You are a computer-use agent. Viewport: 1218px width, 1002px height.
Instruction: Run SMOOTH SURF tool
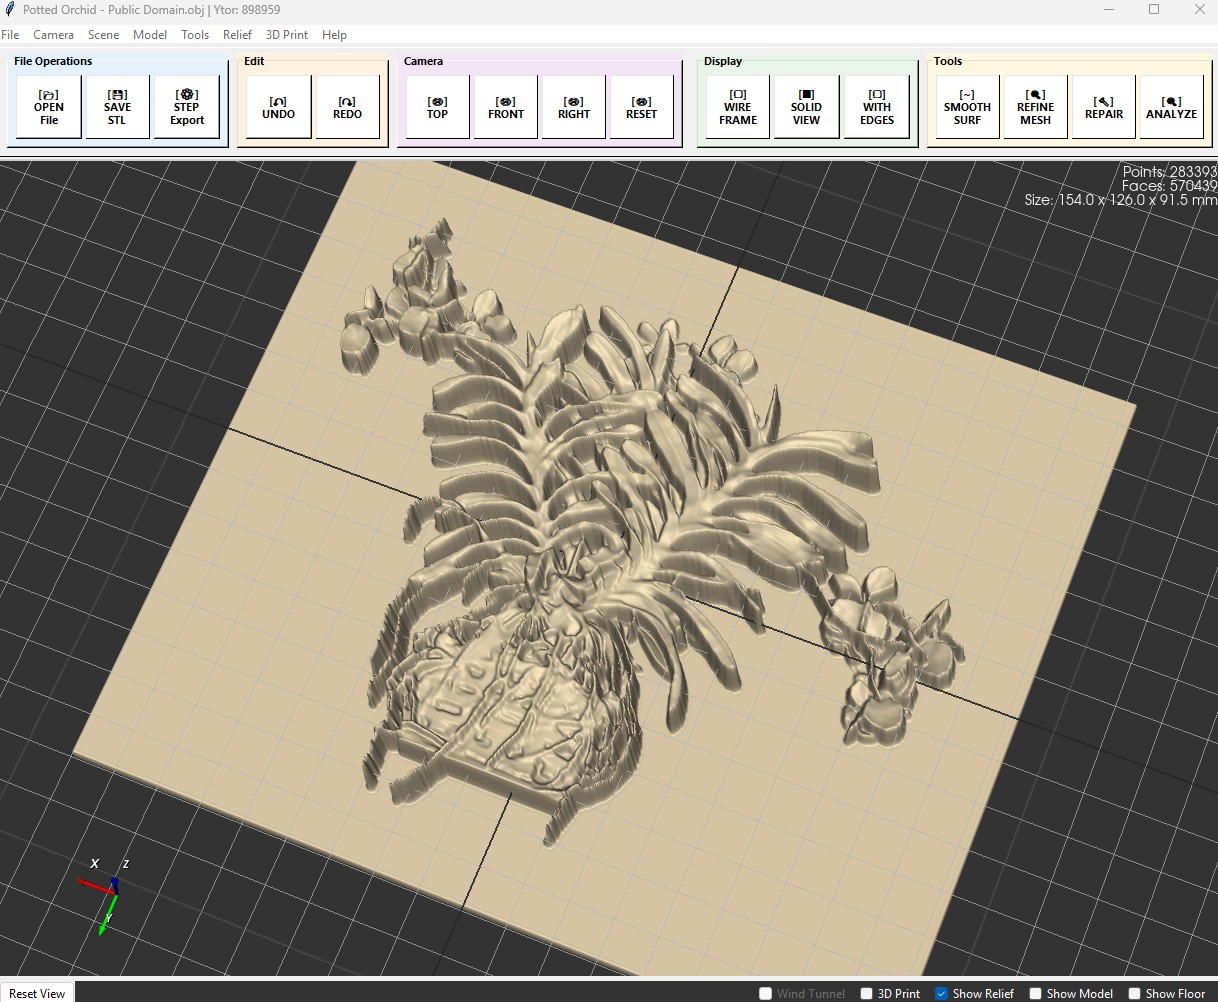[967, 107]
